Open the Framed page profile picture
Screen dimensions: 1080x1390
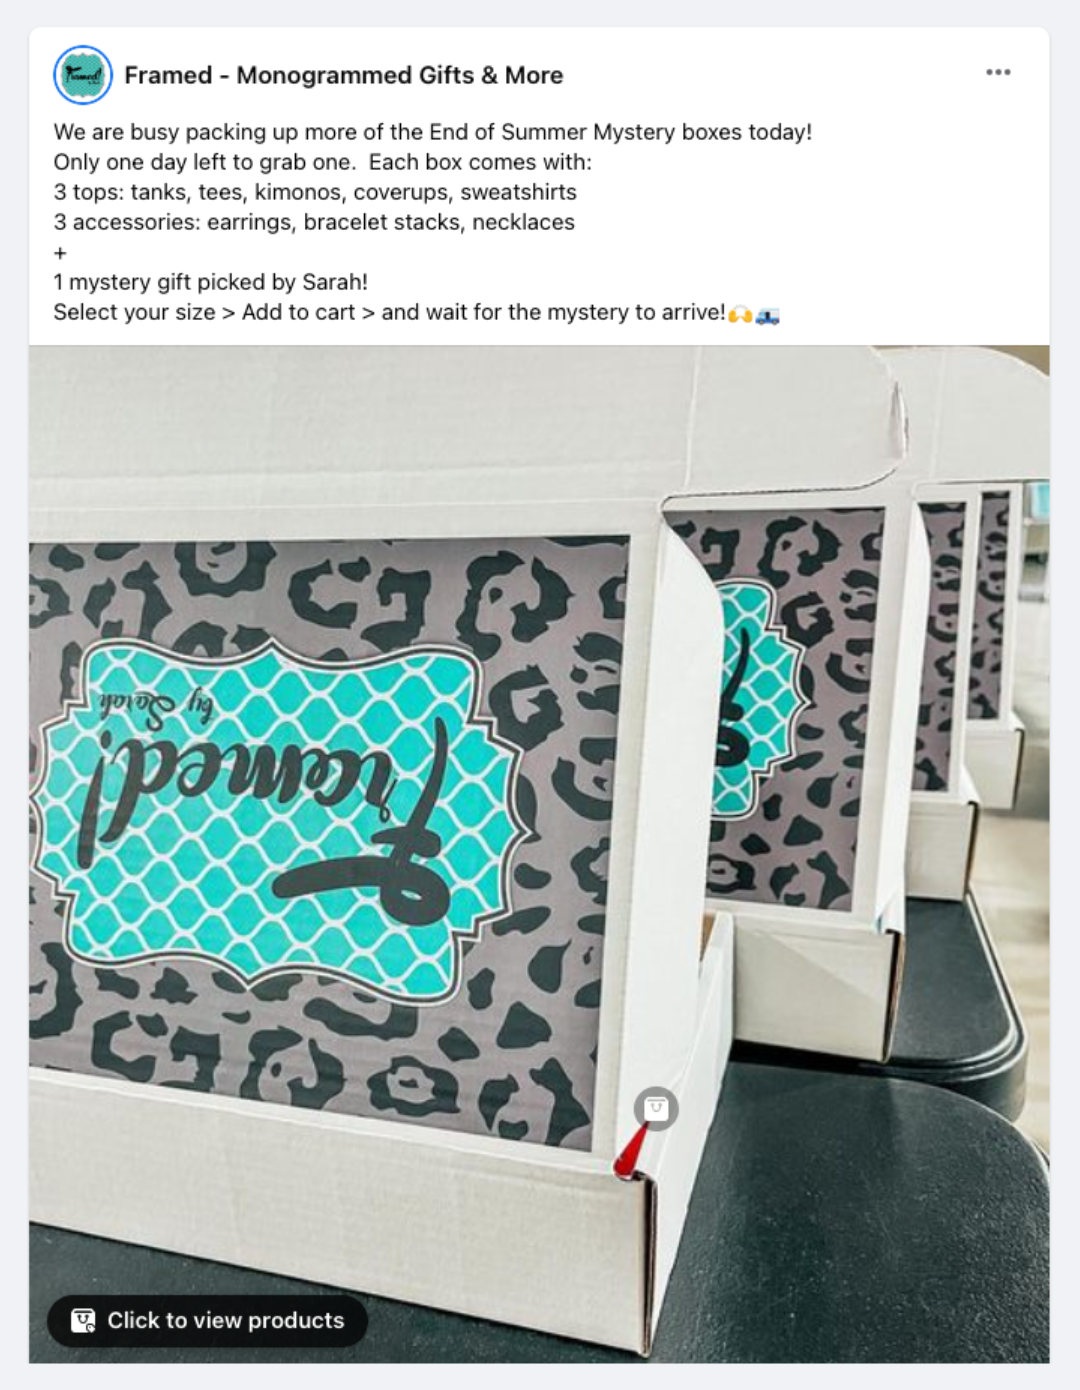pos(82,75)
